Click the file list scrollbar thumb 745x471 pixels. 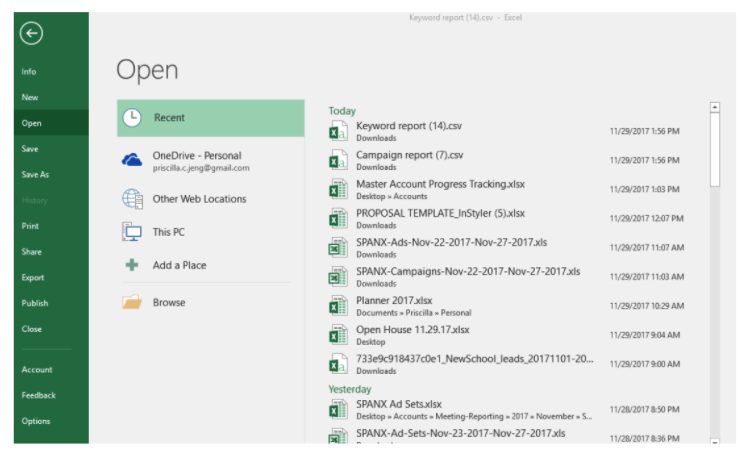pyautogui.click(x=715, y=150)
